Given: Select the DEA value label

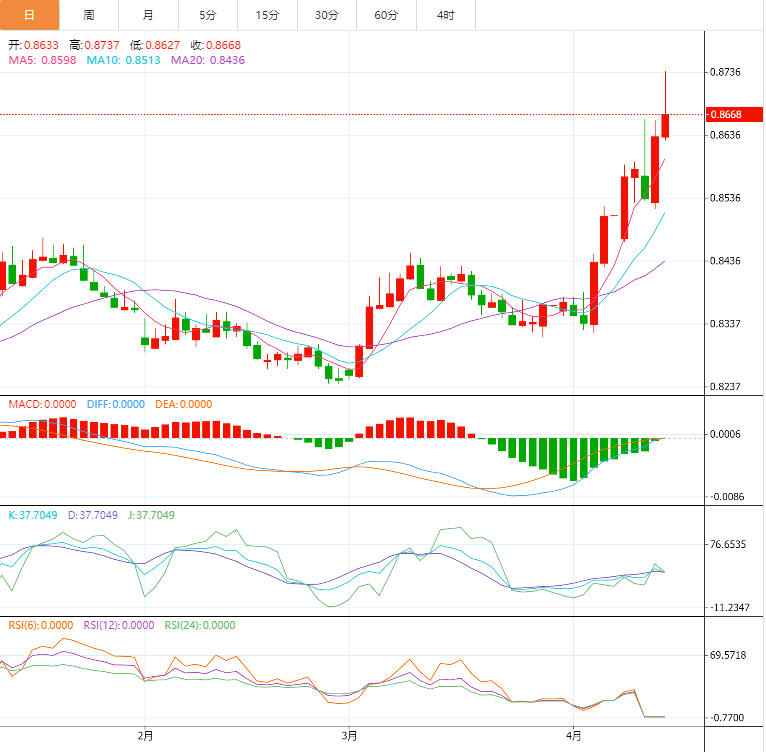Looking at the screenshot, I should [x=183, y=404].
